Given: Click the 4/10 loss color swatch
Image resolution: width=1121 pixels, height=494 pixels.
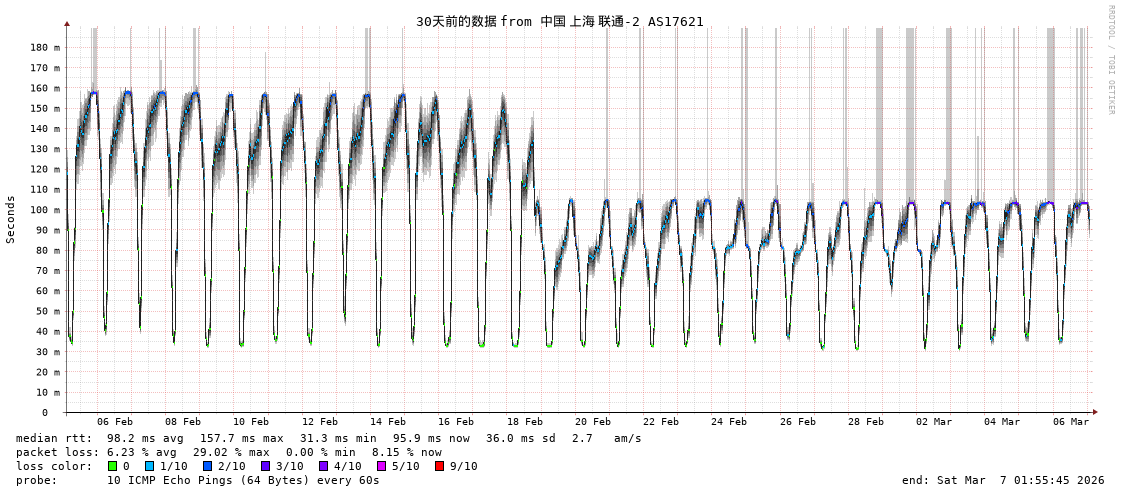Looking at the screenshot, I should (x=324, y=466).
